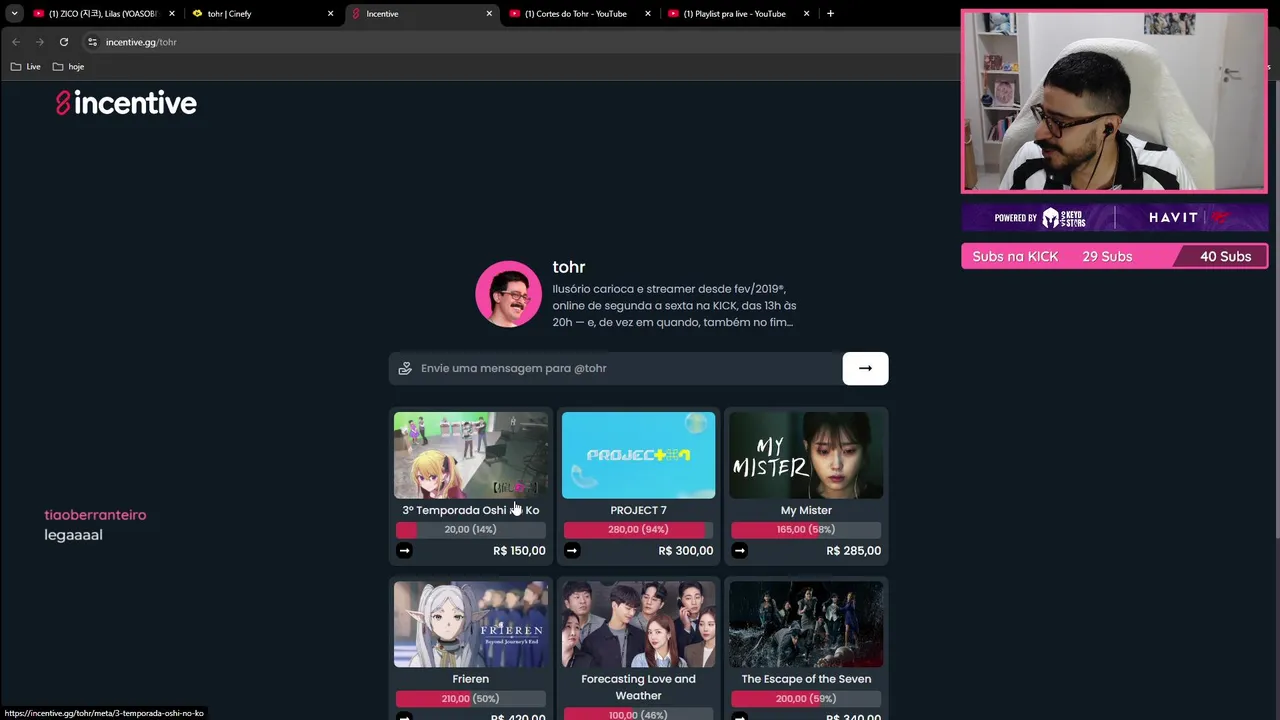
Task: Close the Incentive tab
Action: click(x=489, y=14)
